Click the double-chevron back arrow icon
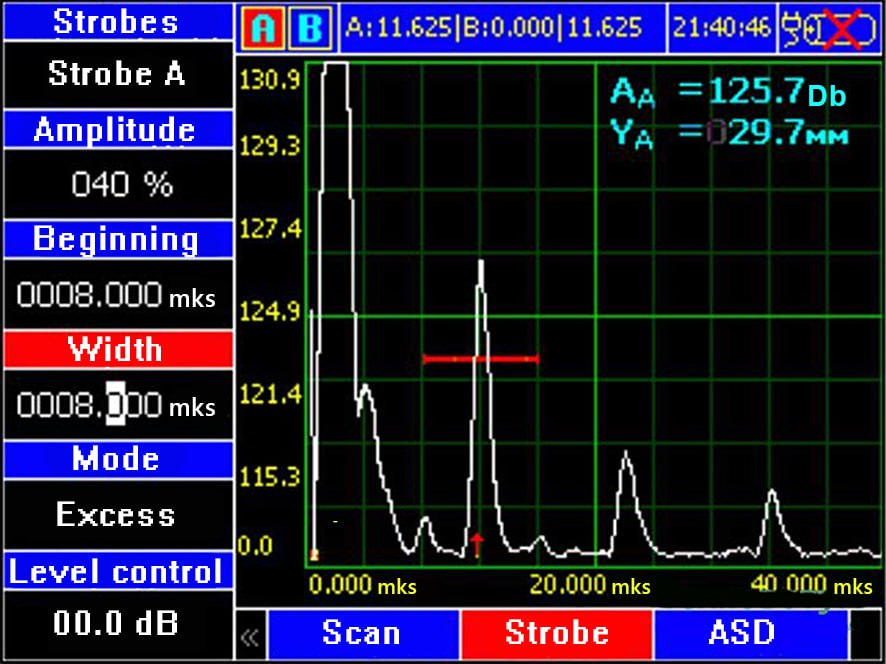 (249, 636)
